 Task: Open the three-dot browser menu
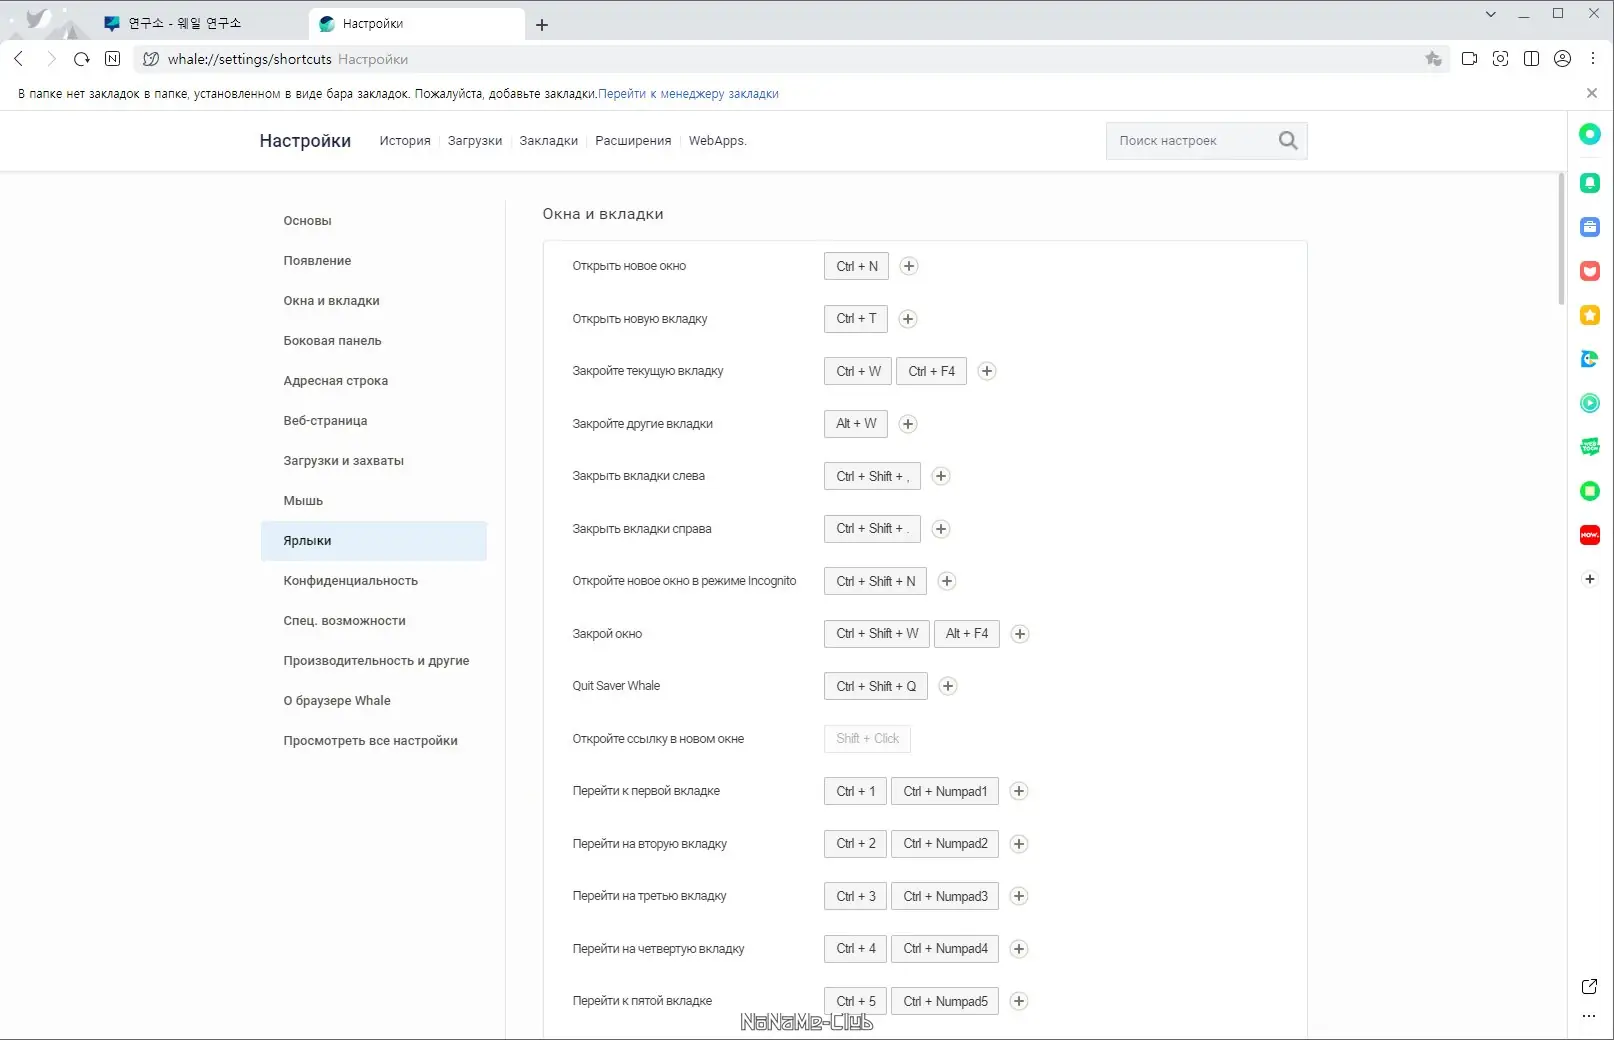(x=1593, y=59)
